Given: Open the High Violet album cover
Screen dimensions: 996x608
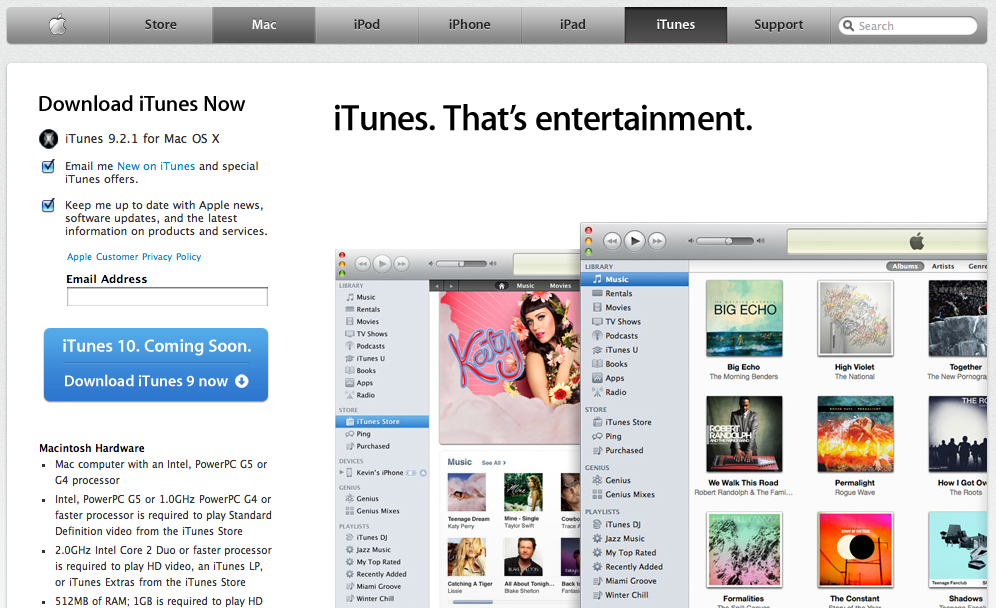Looking at the screenshot, I should coord(855,318).
